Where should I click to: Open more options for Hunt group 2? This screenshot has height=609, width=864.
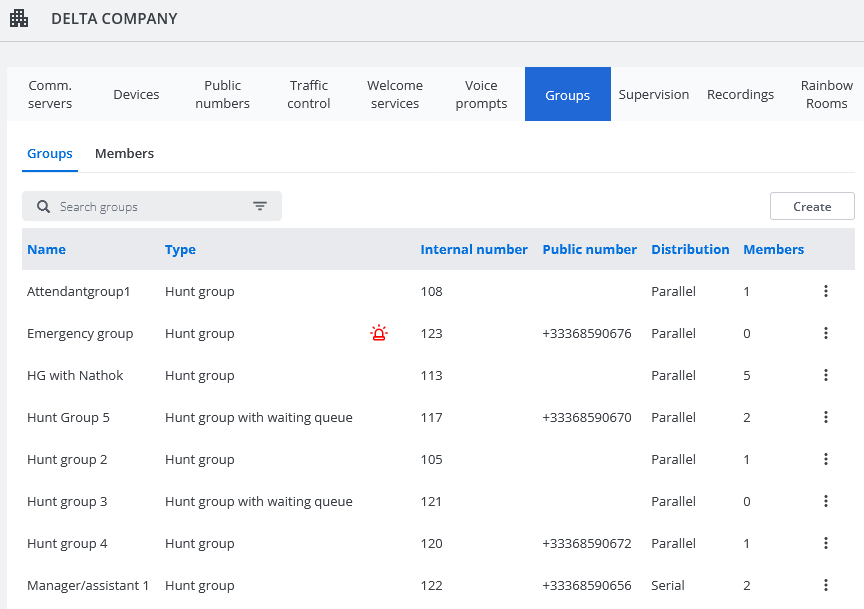825,459
